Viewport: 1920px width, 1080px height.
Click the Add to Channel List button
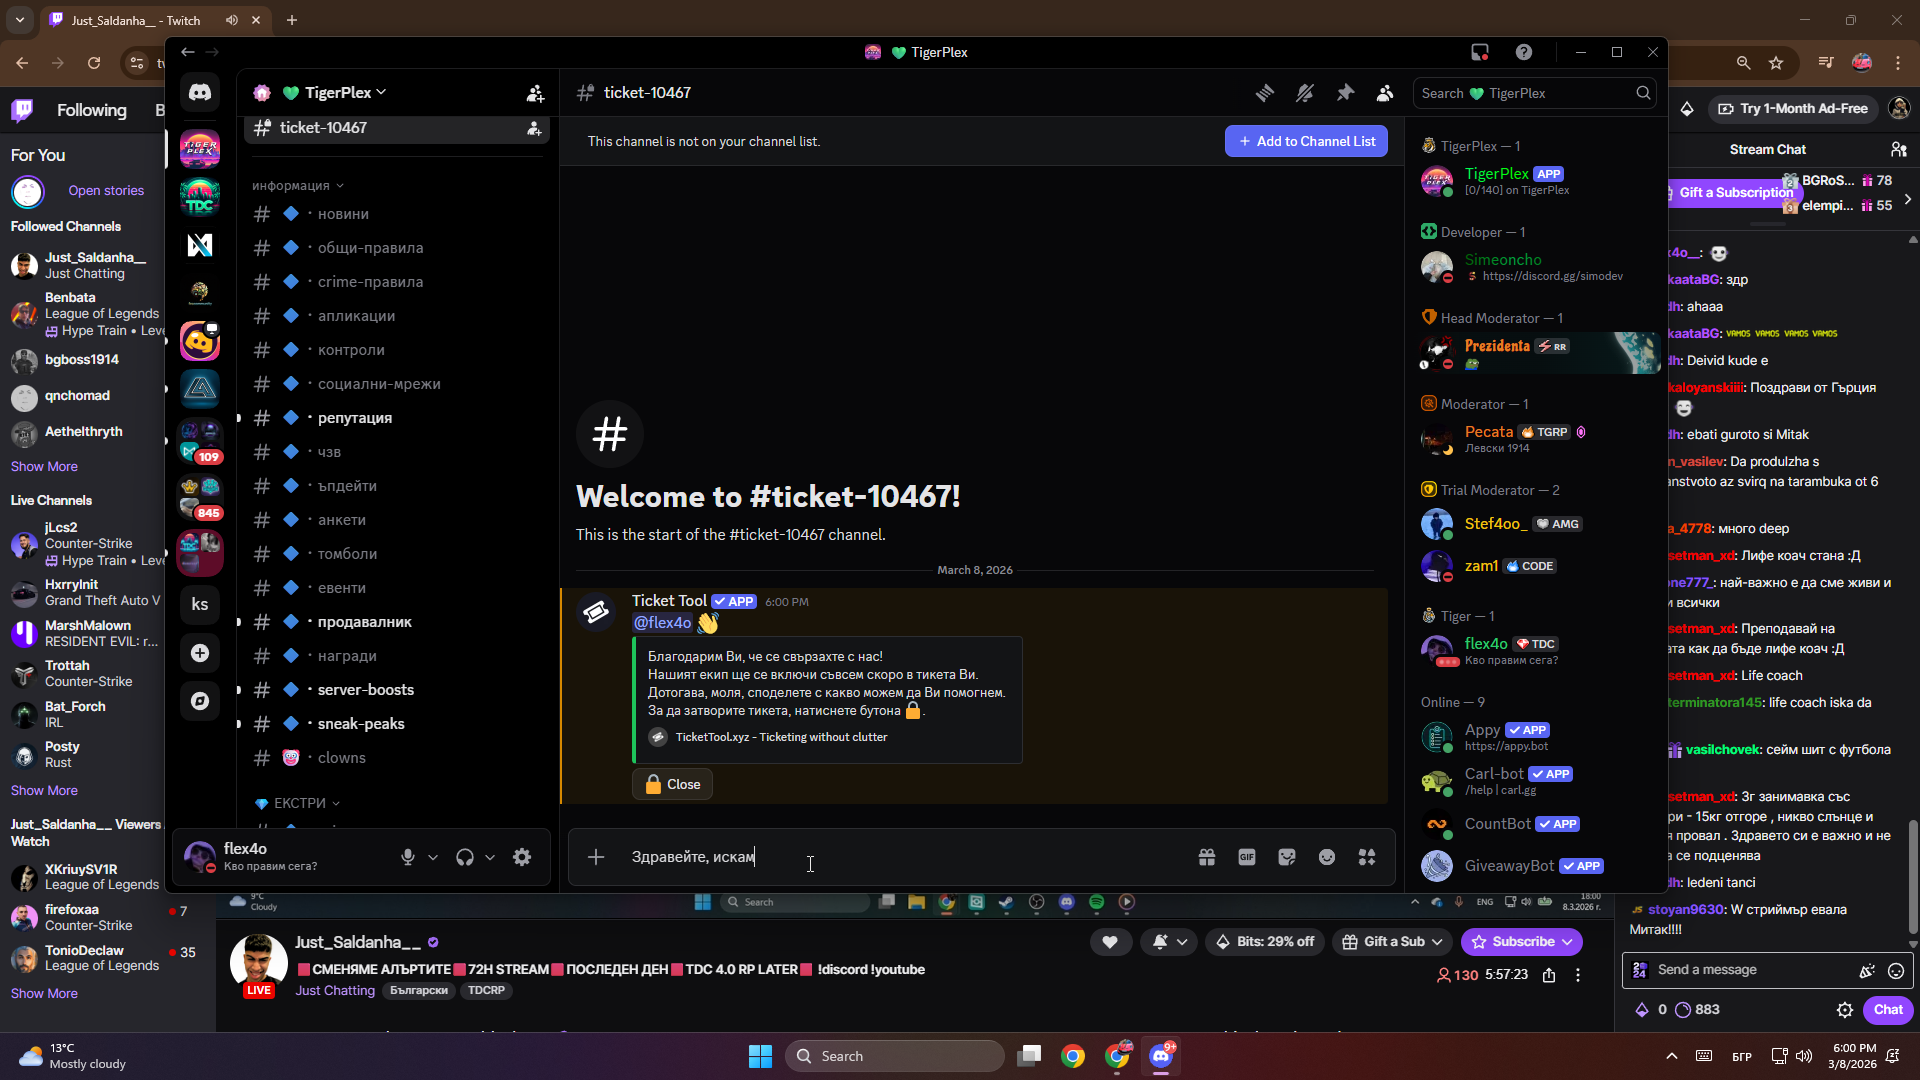(x=1306, y=141)
